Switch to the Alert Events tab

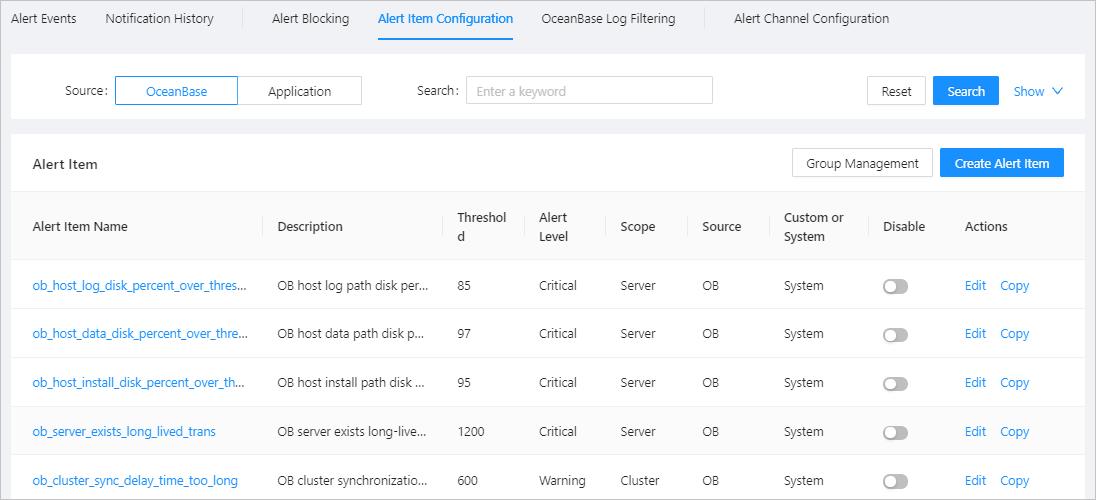[44, 19]
